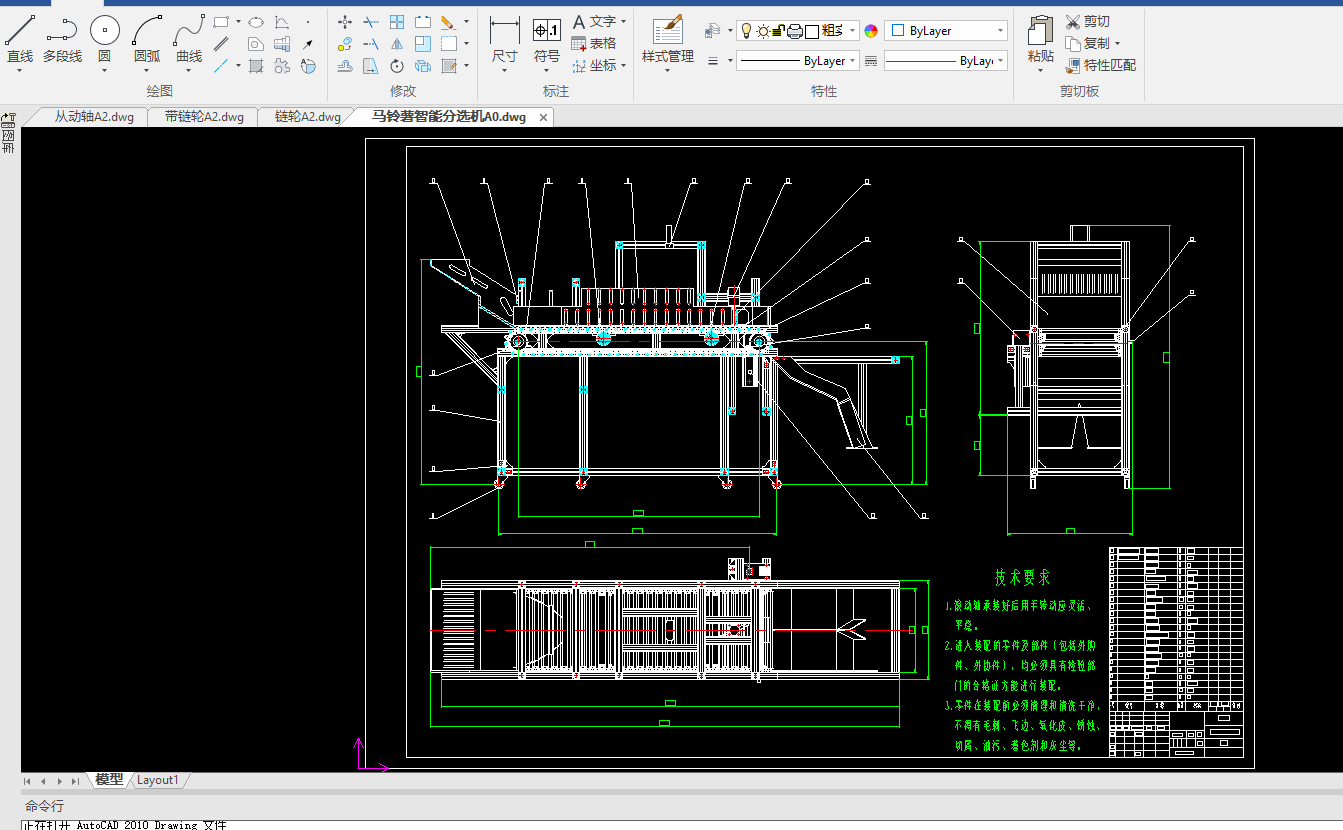Toggle the layer lock padlock icon

point(779,31)
